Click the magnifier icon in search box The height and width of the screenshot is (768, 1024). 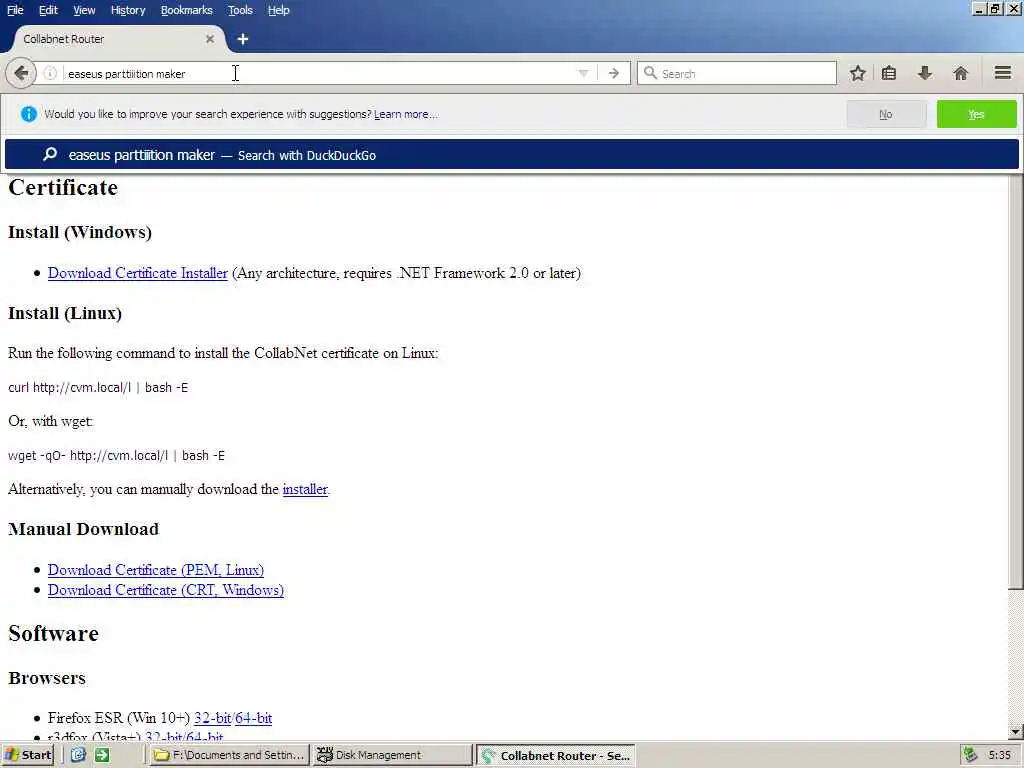tap(650, 73)
